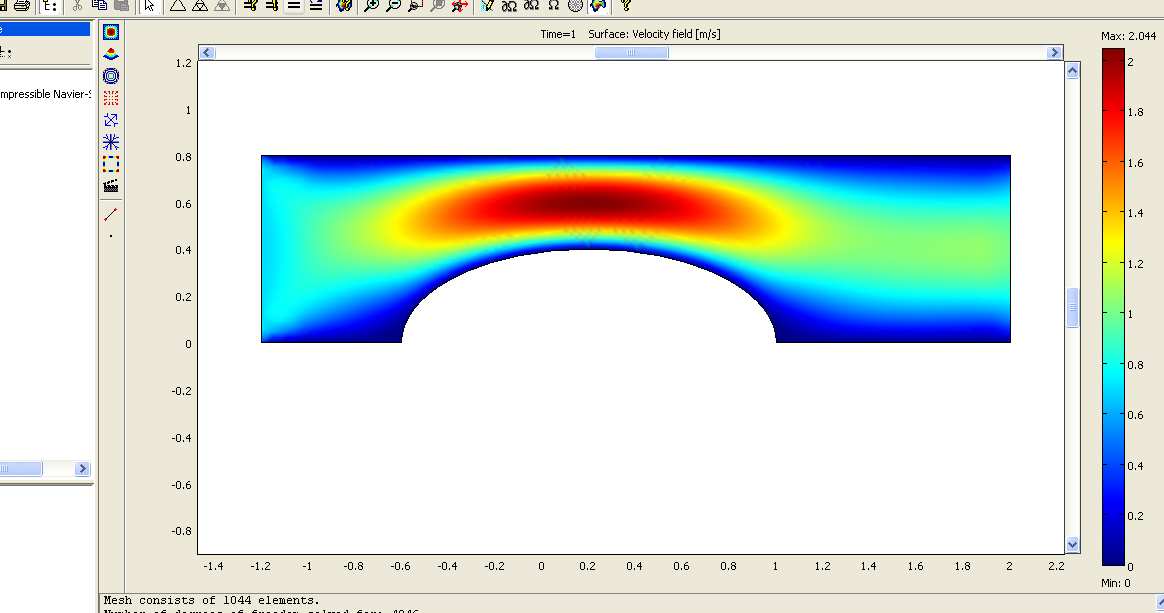Click the 'Mesh consists of 1044 elements' message
The width and height of the screenshot is (1164, 613).
[212, 600]
